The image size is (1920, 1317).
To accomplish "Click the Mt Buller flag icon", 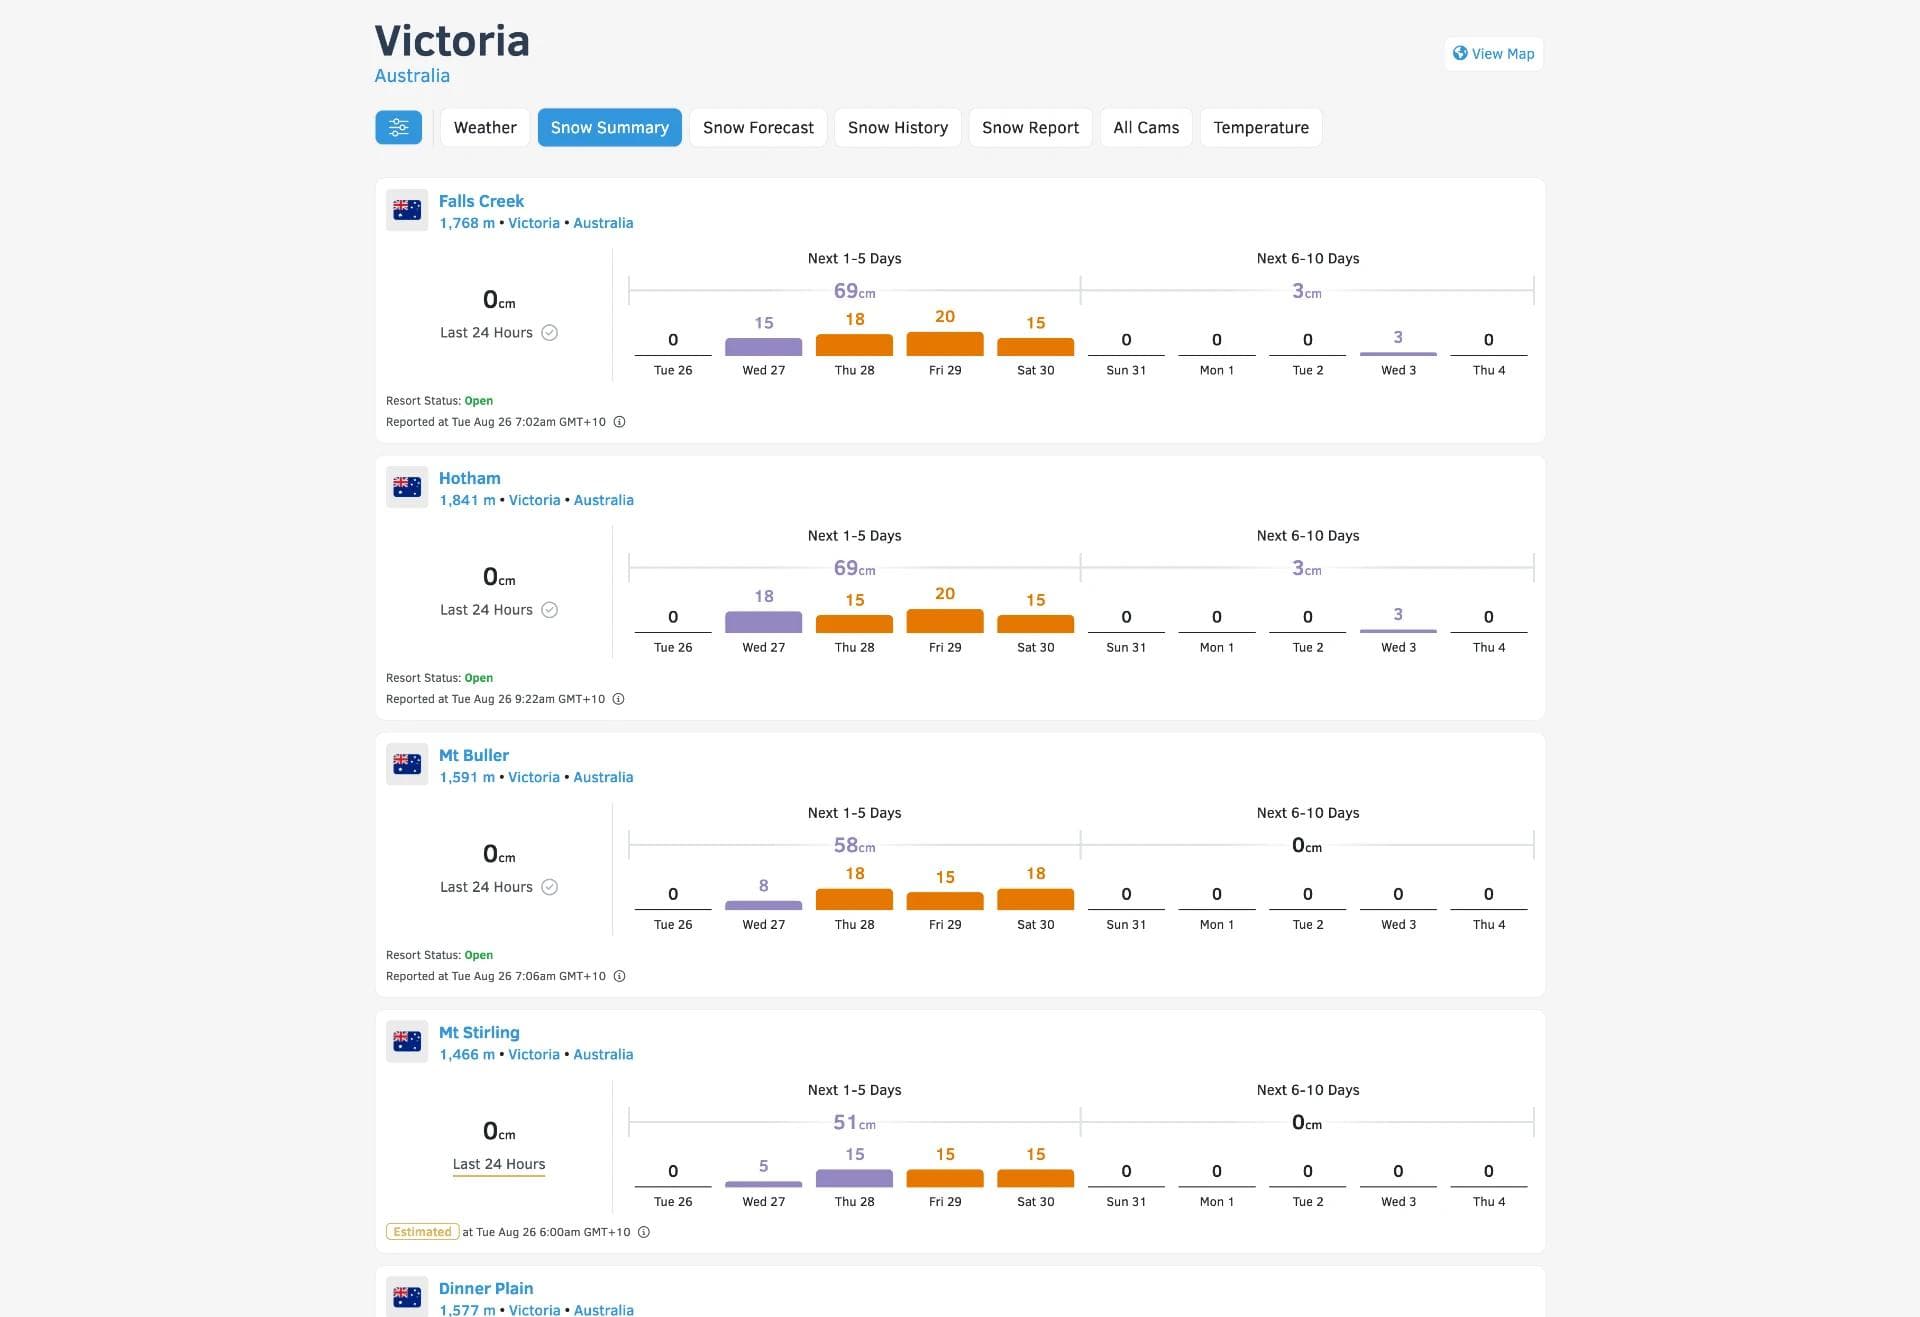I will (x=407, y=764).
